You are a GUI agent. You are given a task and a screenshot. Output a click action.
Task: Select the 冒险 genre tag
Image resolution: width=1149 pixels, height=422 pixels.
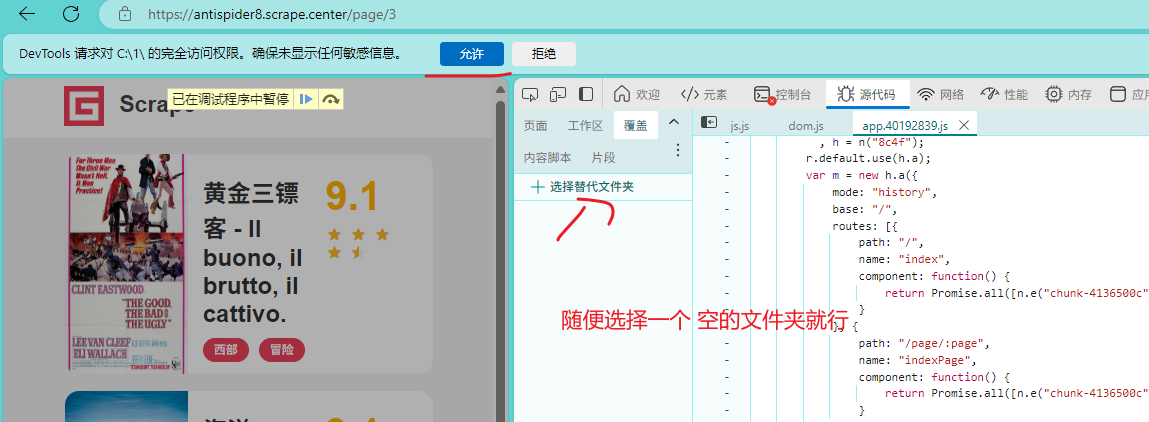click(x=281, y=351)
